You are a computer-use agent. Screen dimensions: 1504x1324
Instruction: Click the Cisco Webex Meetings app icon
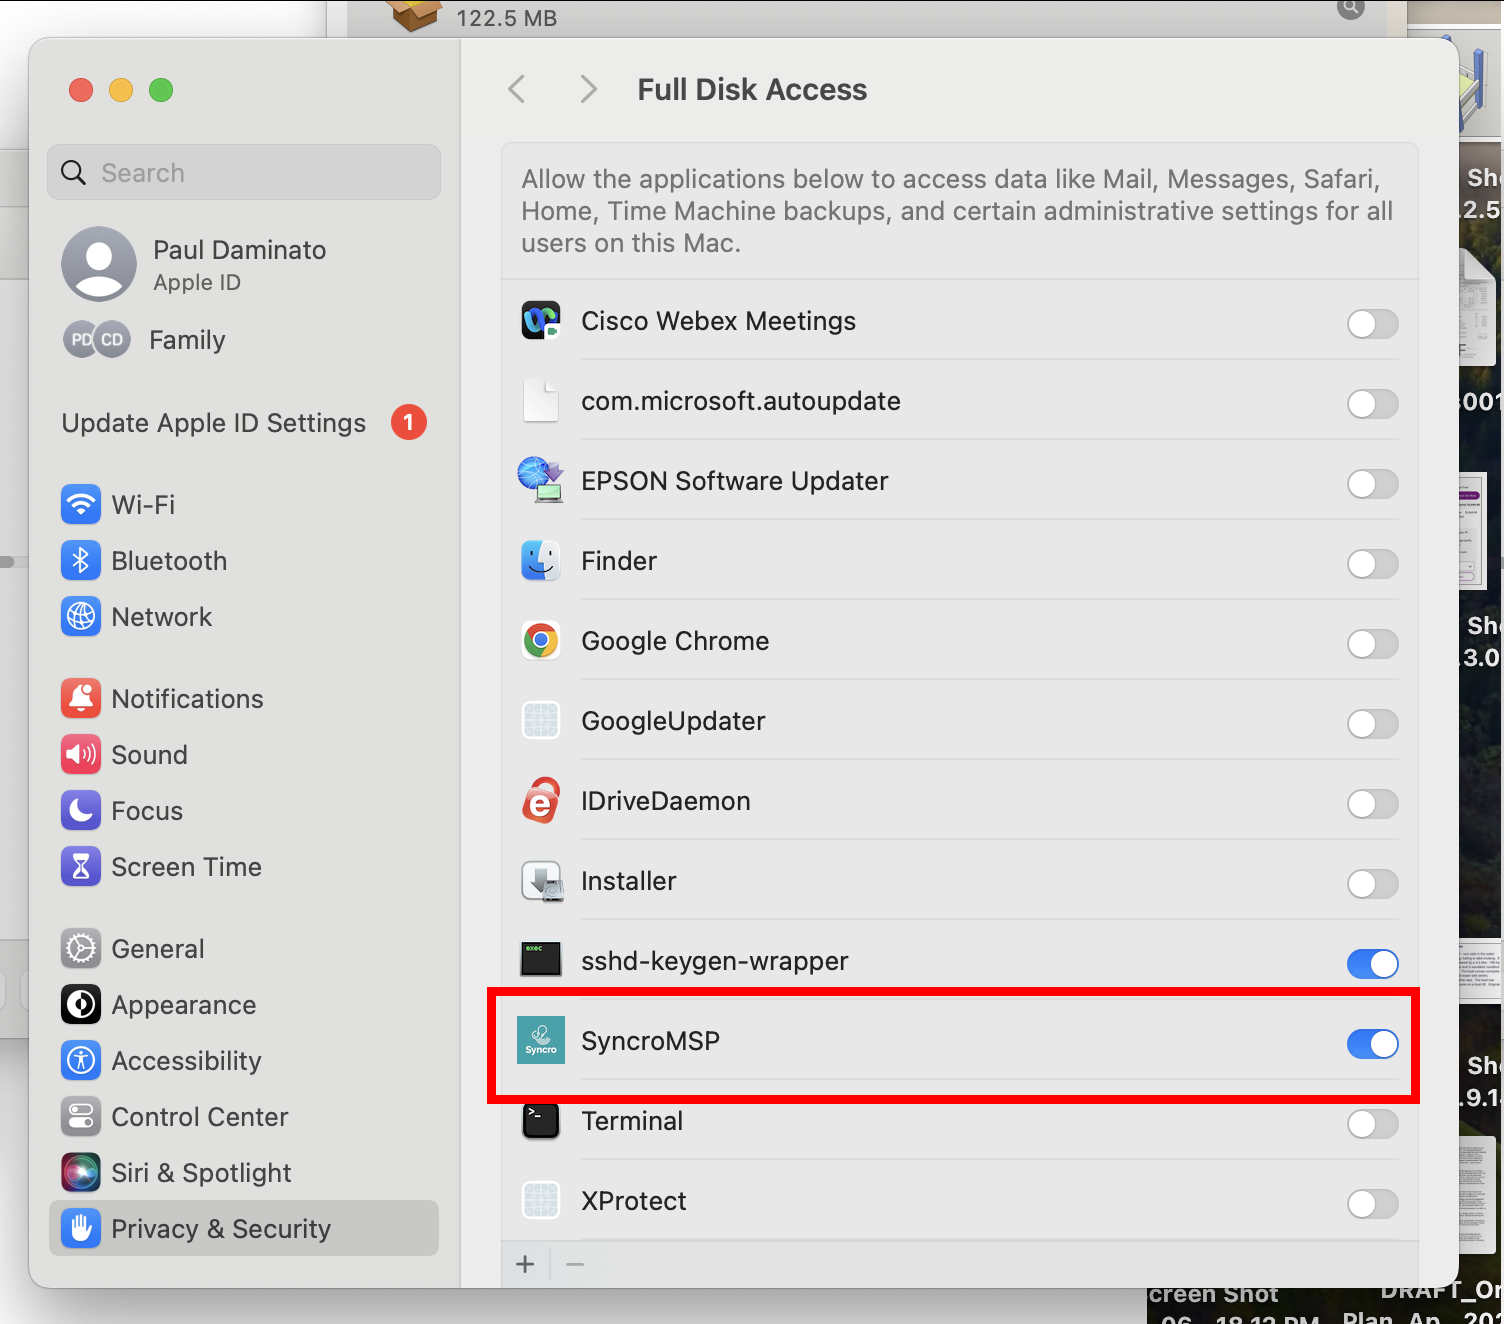541,321
